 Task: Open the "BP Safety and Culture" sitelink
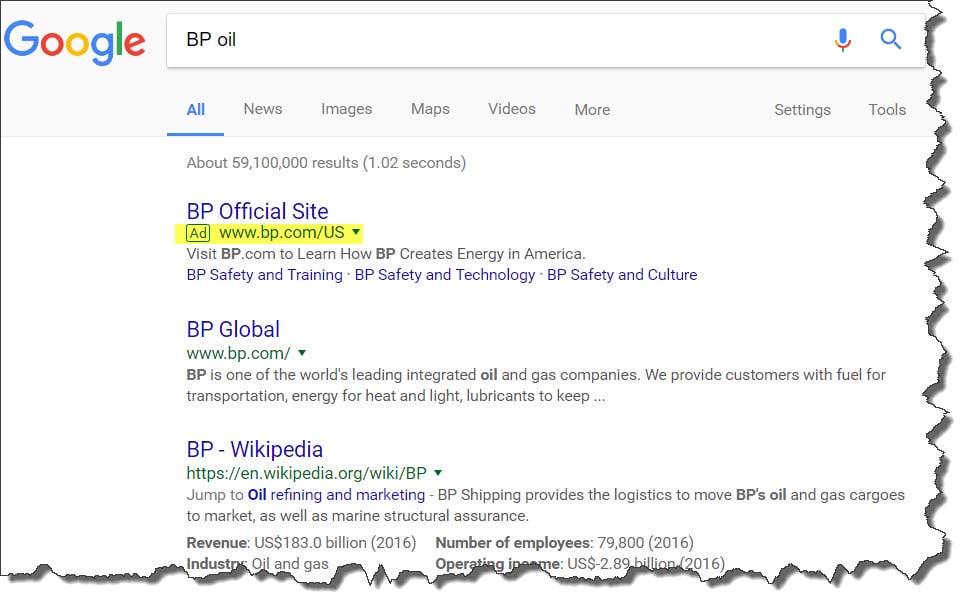pos(622,275)
